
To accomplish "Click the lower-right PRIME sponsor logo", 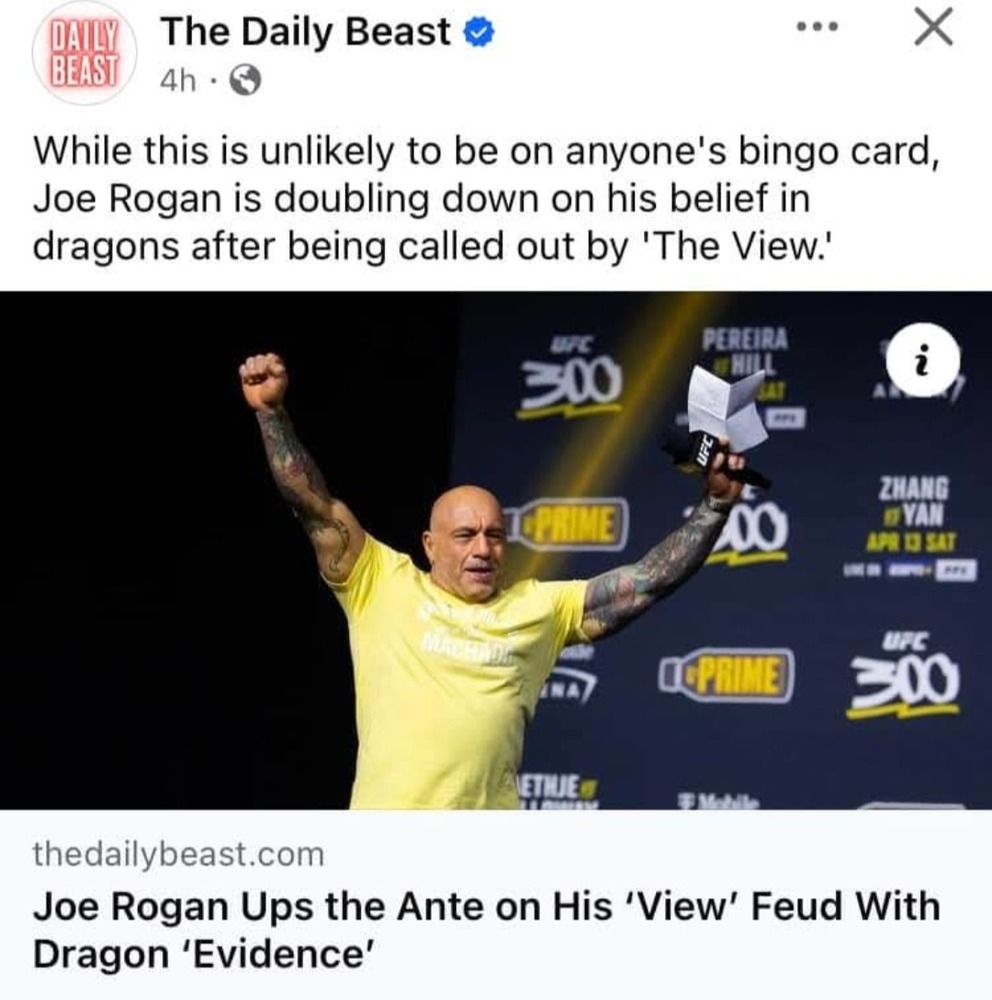I will coord(727,675).
